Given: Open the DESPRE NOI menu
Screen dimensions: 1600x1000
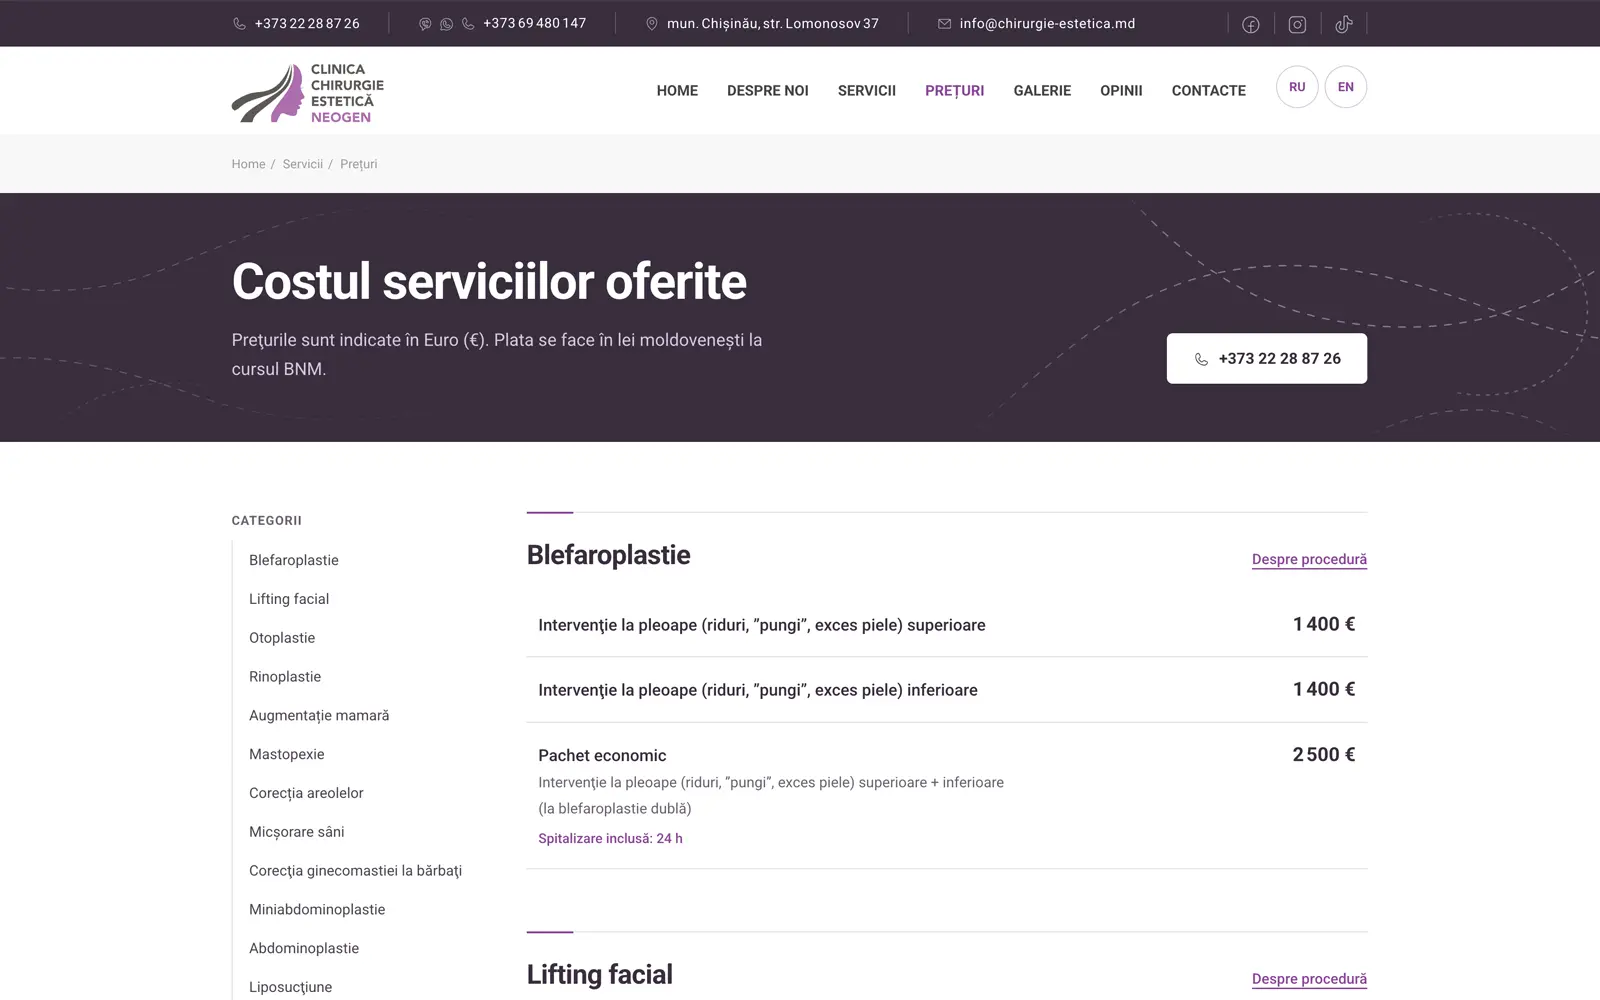Looking at the screenshot, I should coord(768,91).
